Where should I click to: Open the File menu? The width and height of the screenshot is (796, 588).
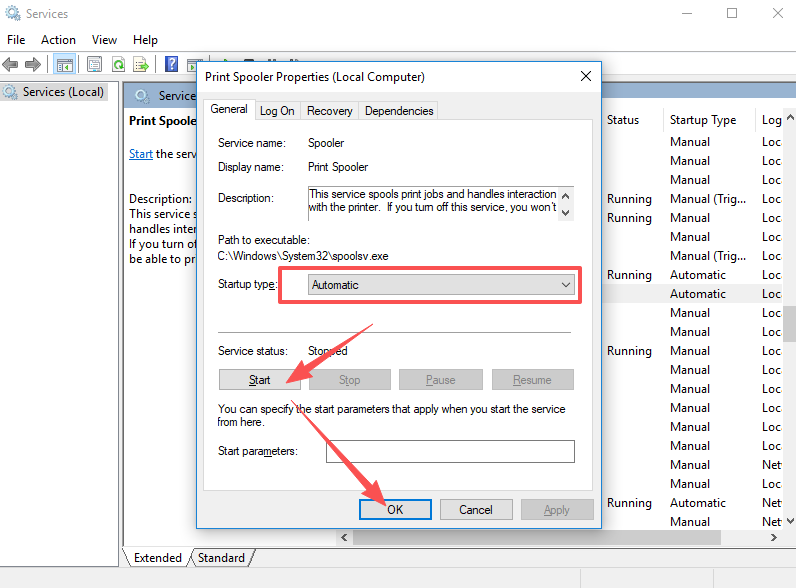pyautogui.click(x=16, y=40)
